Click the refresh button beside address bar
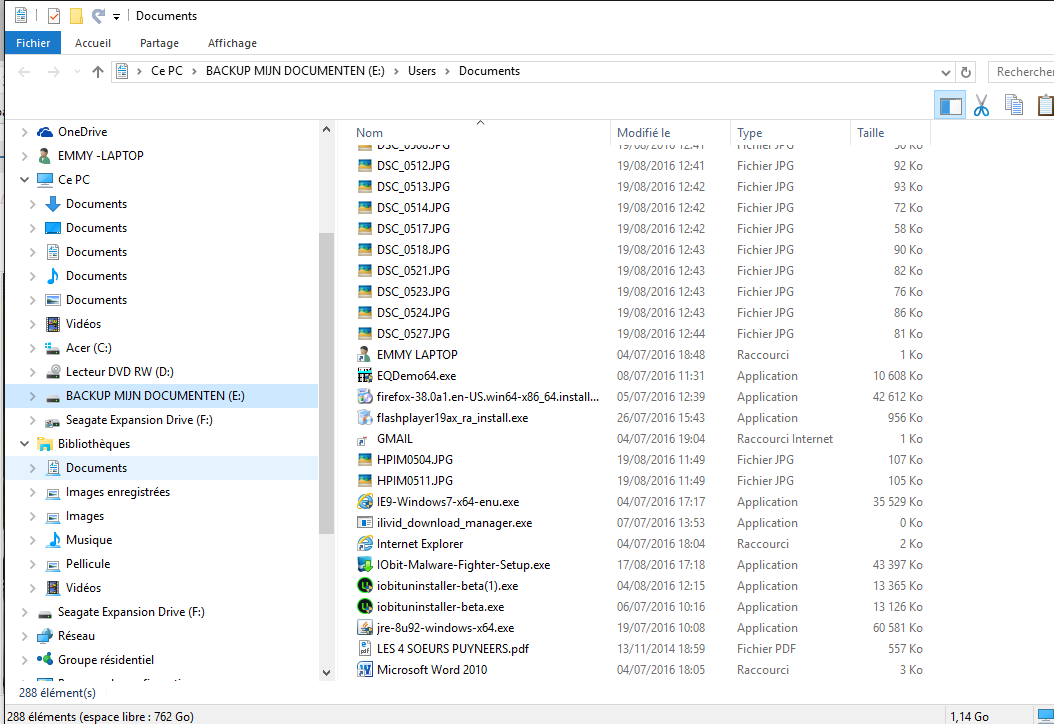 click(966, 72)
